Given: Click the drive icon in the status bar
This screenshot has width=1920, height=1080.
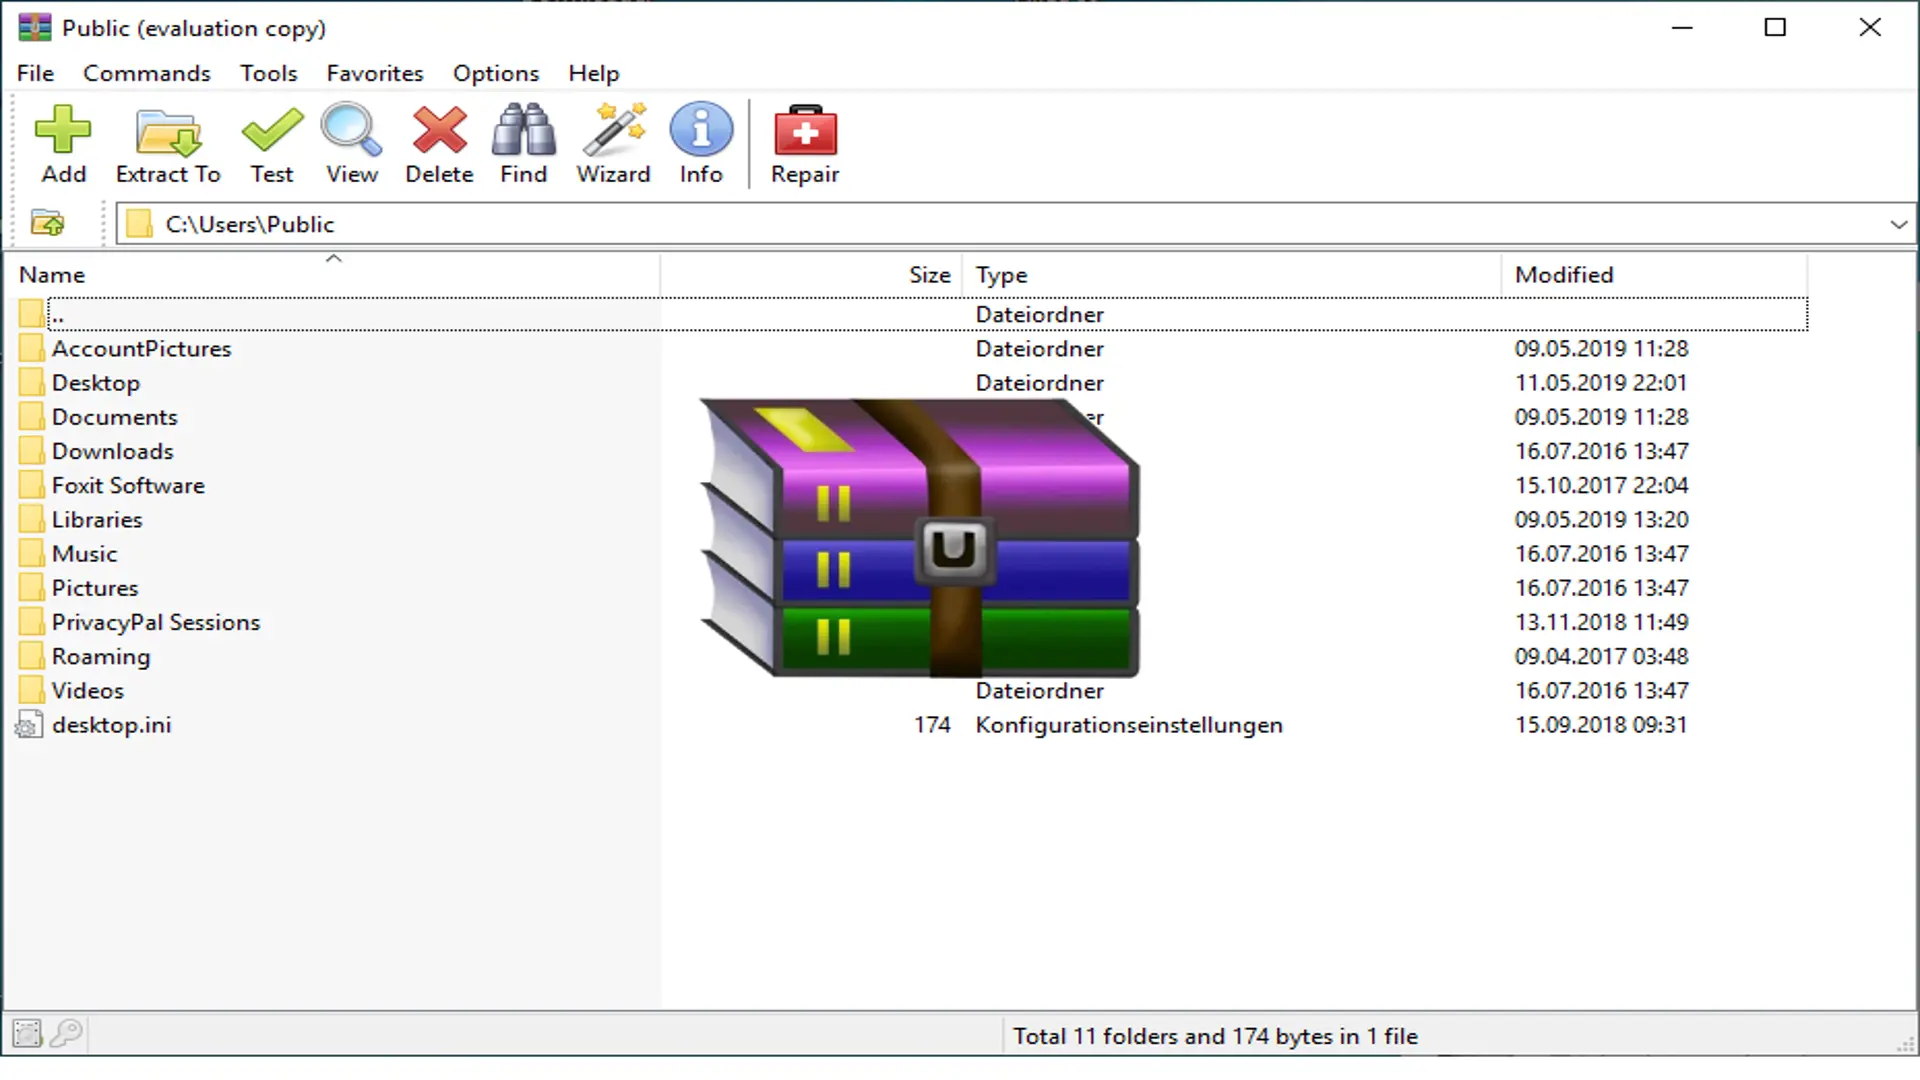Looking at the screenshot, I should (26, 1033).
